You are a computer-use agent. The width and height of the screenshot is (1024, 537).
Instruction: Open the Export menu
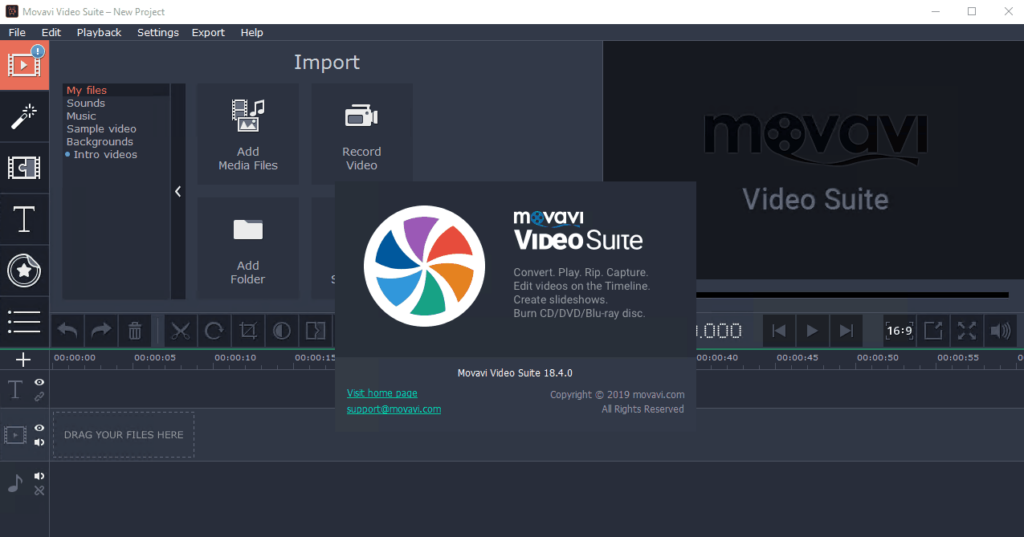click(208, 33)
